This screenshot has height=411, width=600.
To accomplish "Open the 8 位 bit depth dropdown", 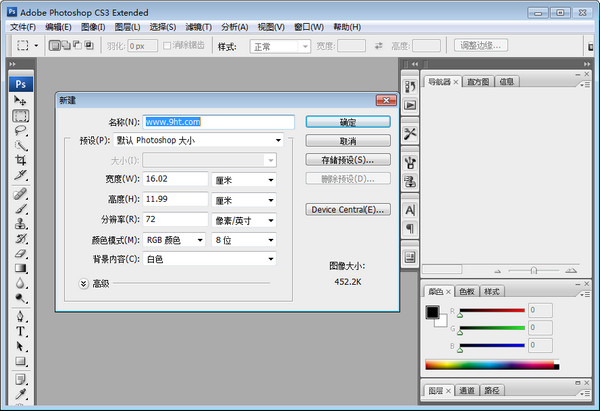I will pos(244,240).
